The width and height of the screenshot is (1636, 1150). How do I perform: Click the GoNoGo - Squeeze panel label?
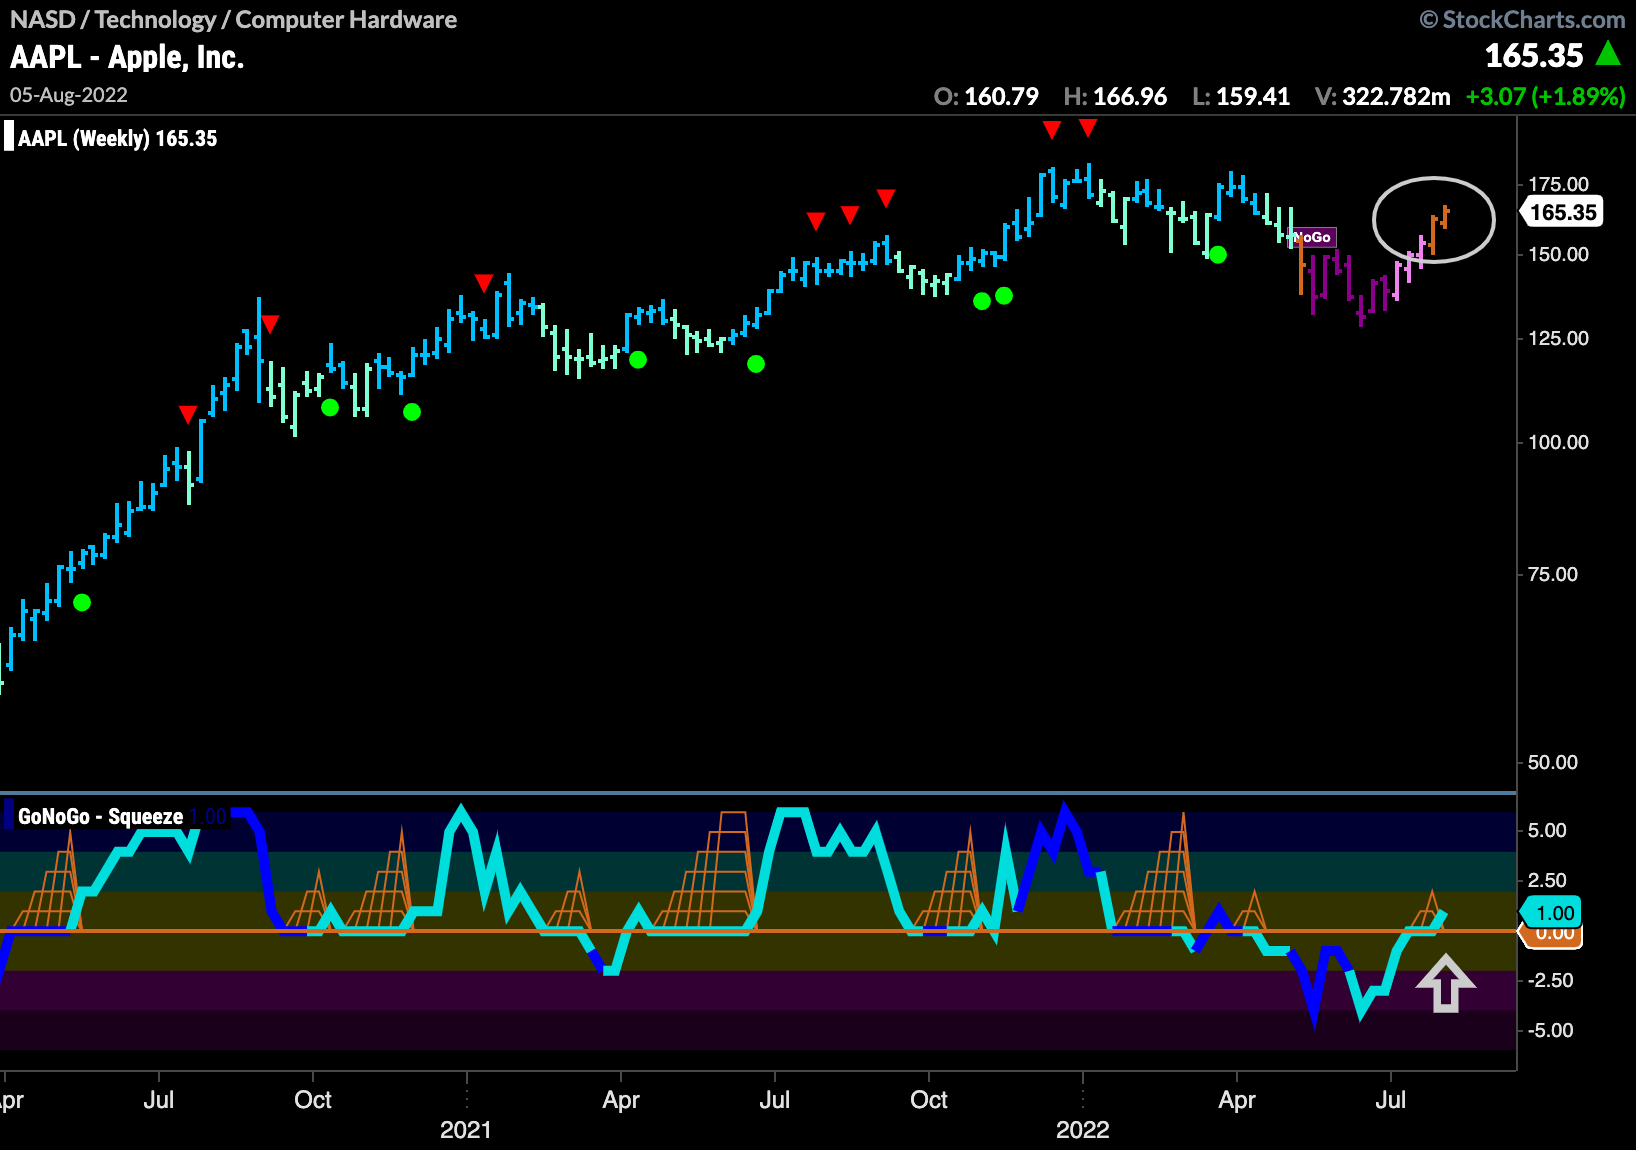point(100,816)
